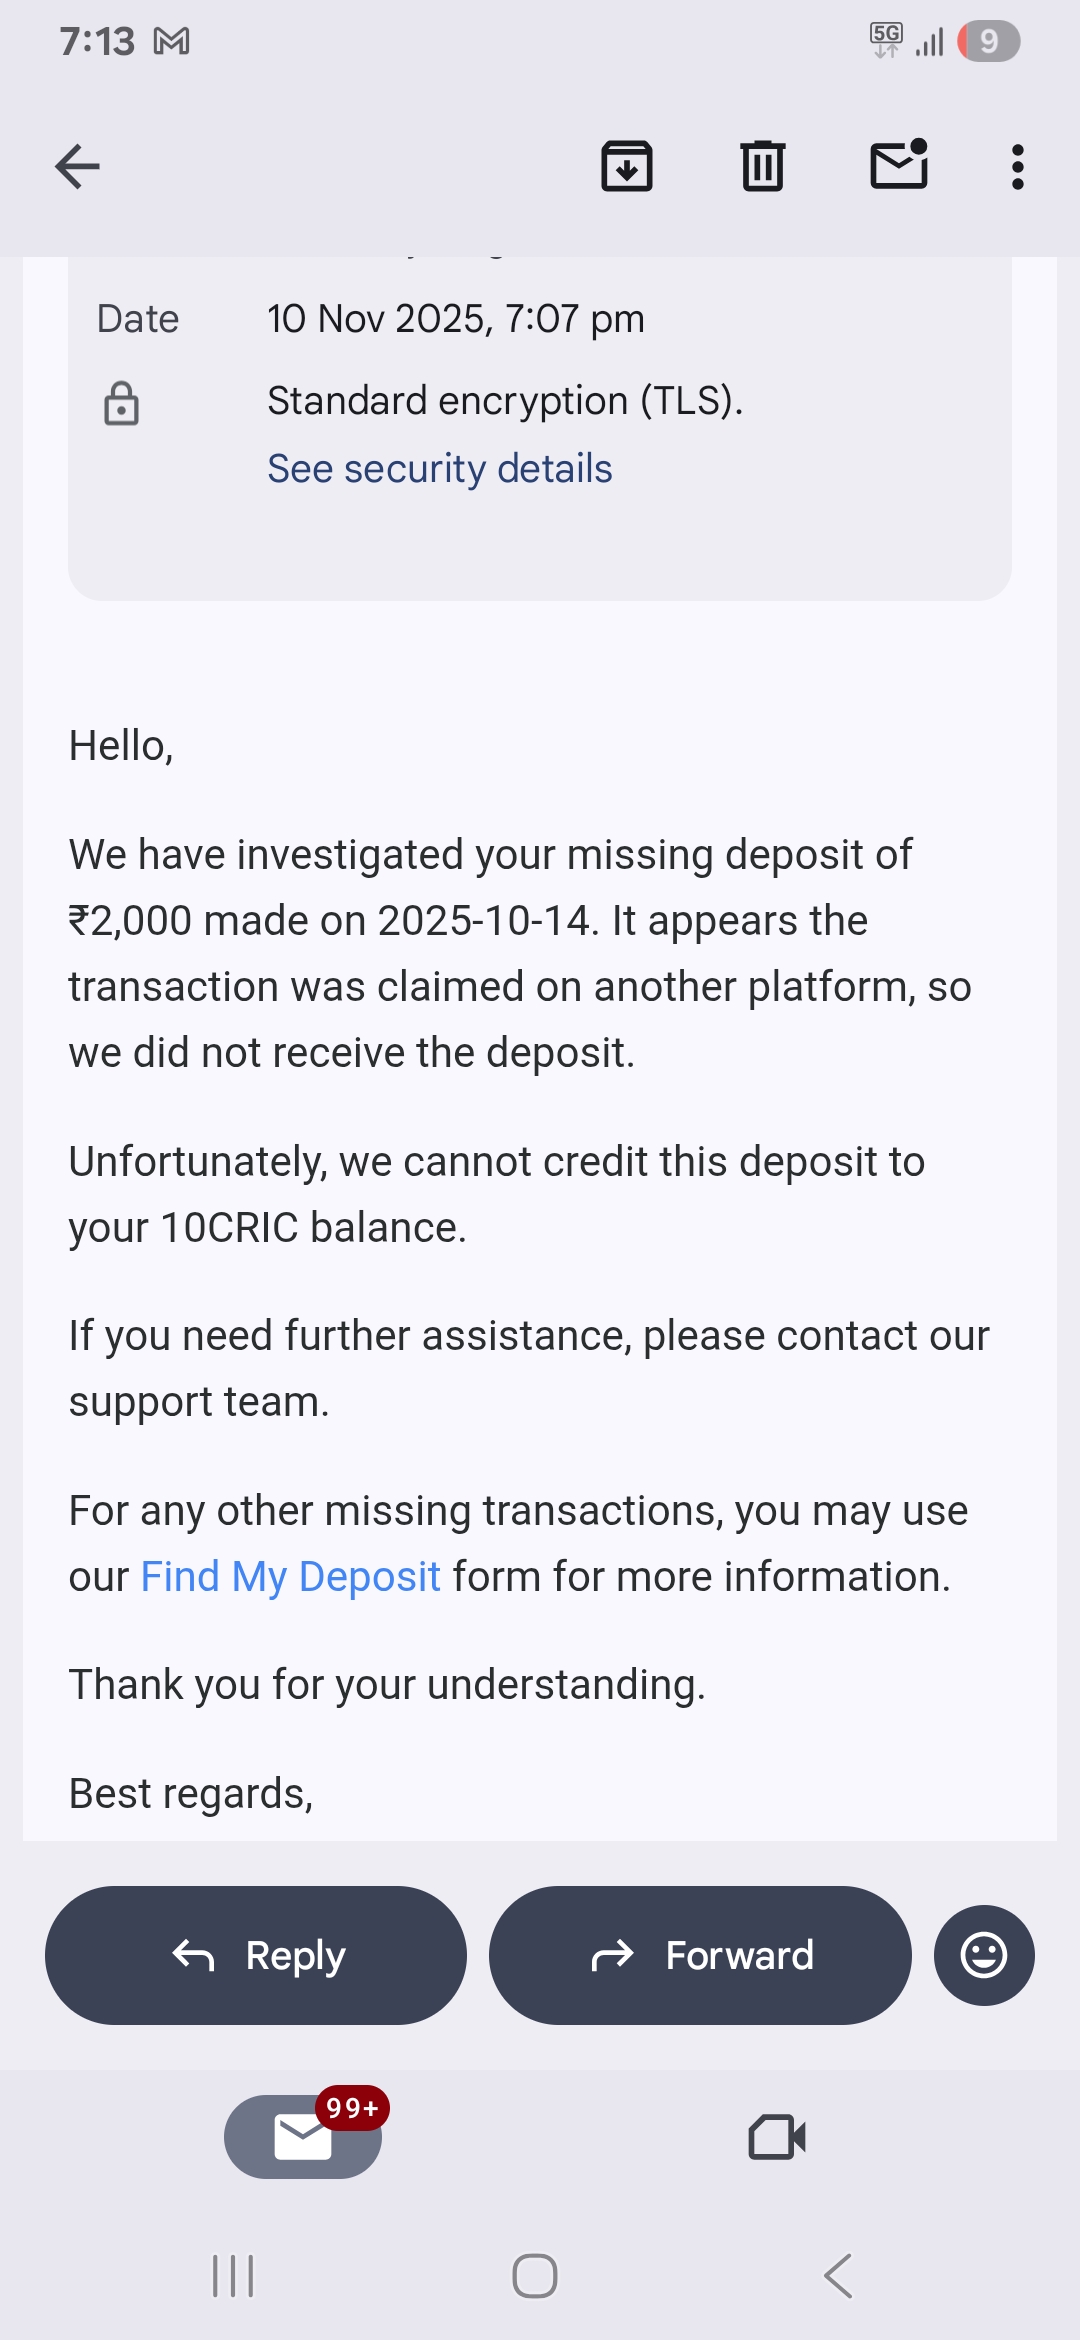The image size is (1080, 2340).
Task: Tap the back arrow to exit email
Action: [x=77, y=166]
